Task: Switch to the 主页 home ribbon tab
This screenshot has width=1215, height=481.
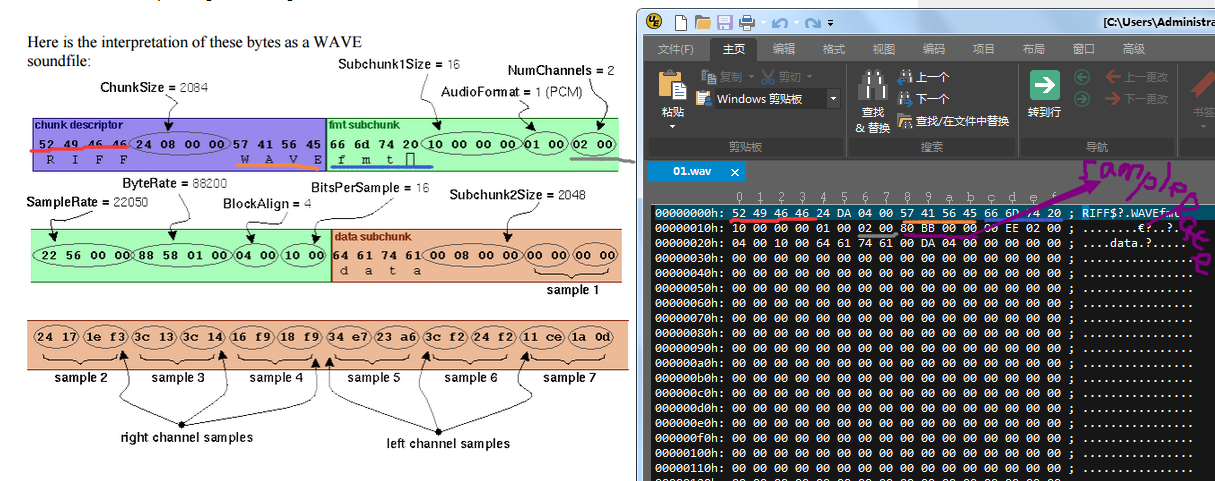Action: (733, 49)
